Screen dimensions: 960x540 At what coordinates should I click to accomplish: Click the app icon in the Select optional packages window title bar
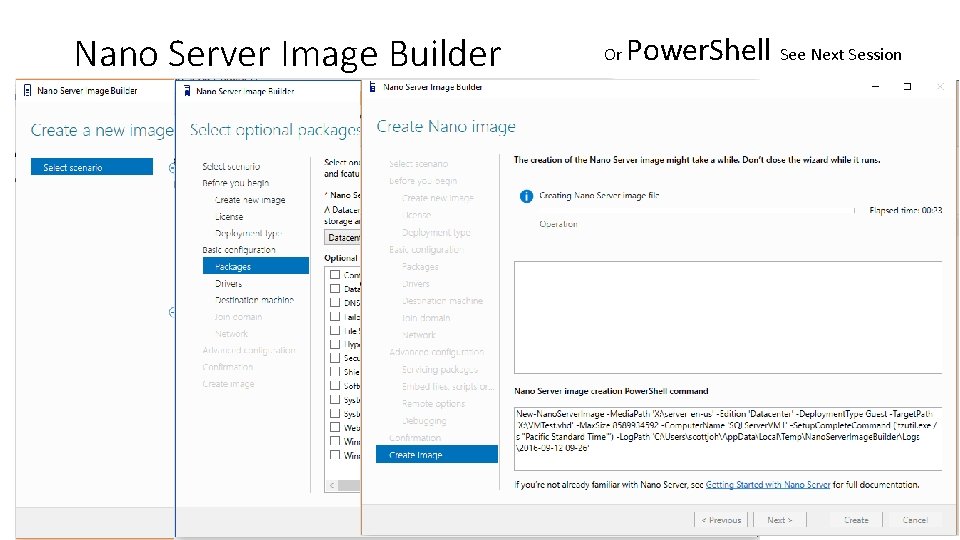point(187,91)
